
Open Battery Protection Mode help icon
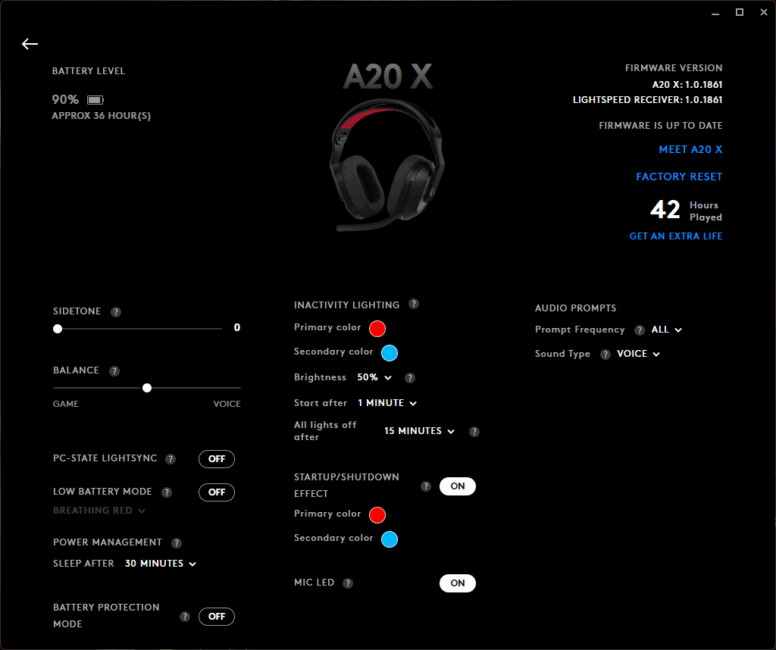185,616
